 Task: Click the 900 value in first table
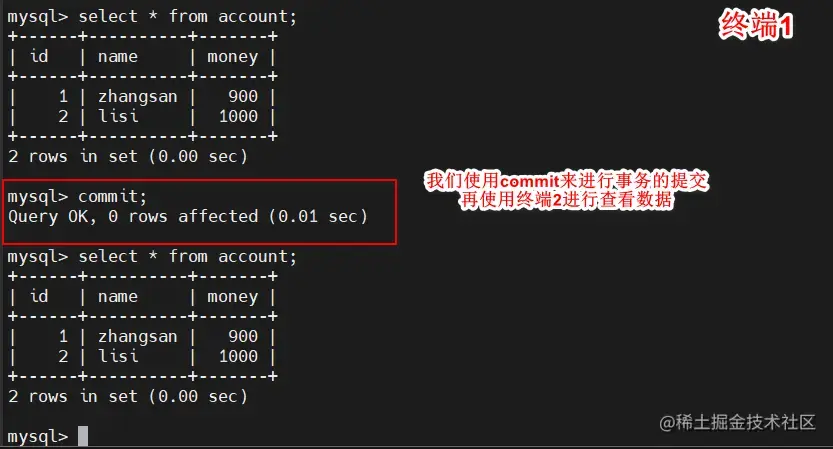[243, 97]
